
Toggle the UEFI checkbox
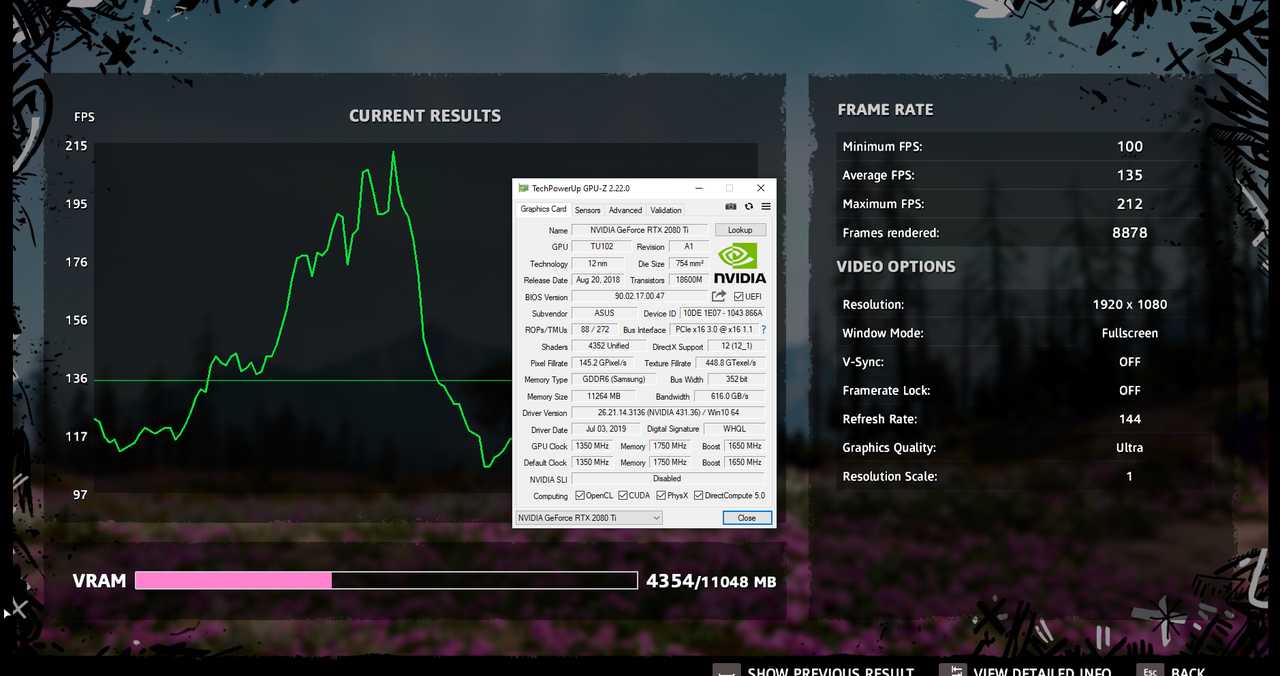[x=739, y=296]
